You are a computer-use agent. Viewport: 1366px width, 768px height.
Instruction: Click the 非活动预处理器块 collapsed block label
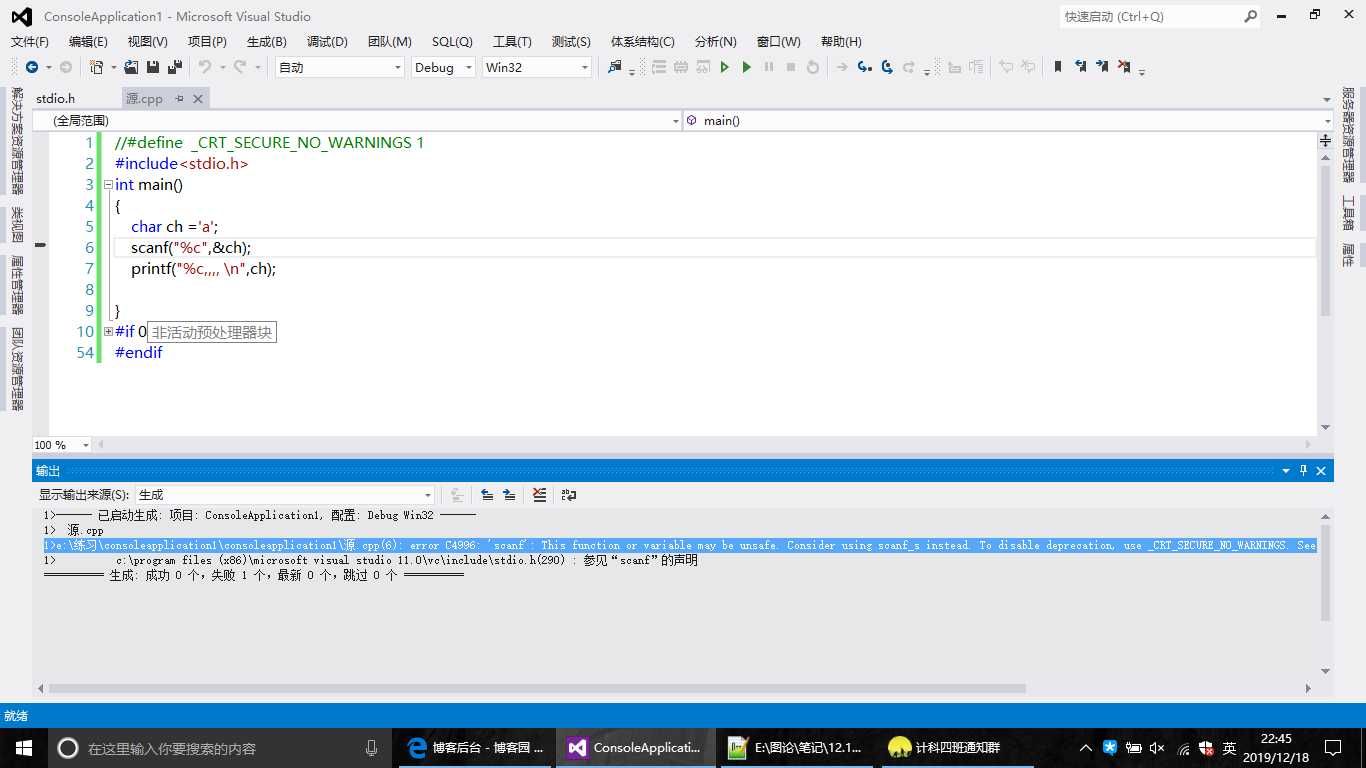(x=212, y=332)
